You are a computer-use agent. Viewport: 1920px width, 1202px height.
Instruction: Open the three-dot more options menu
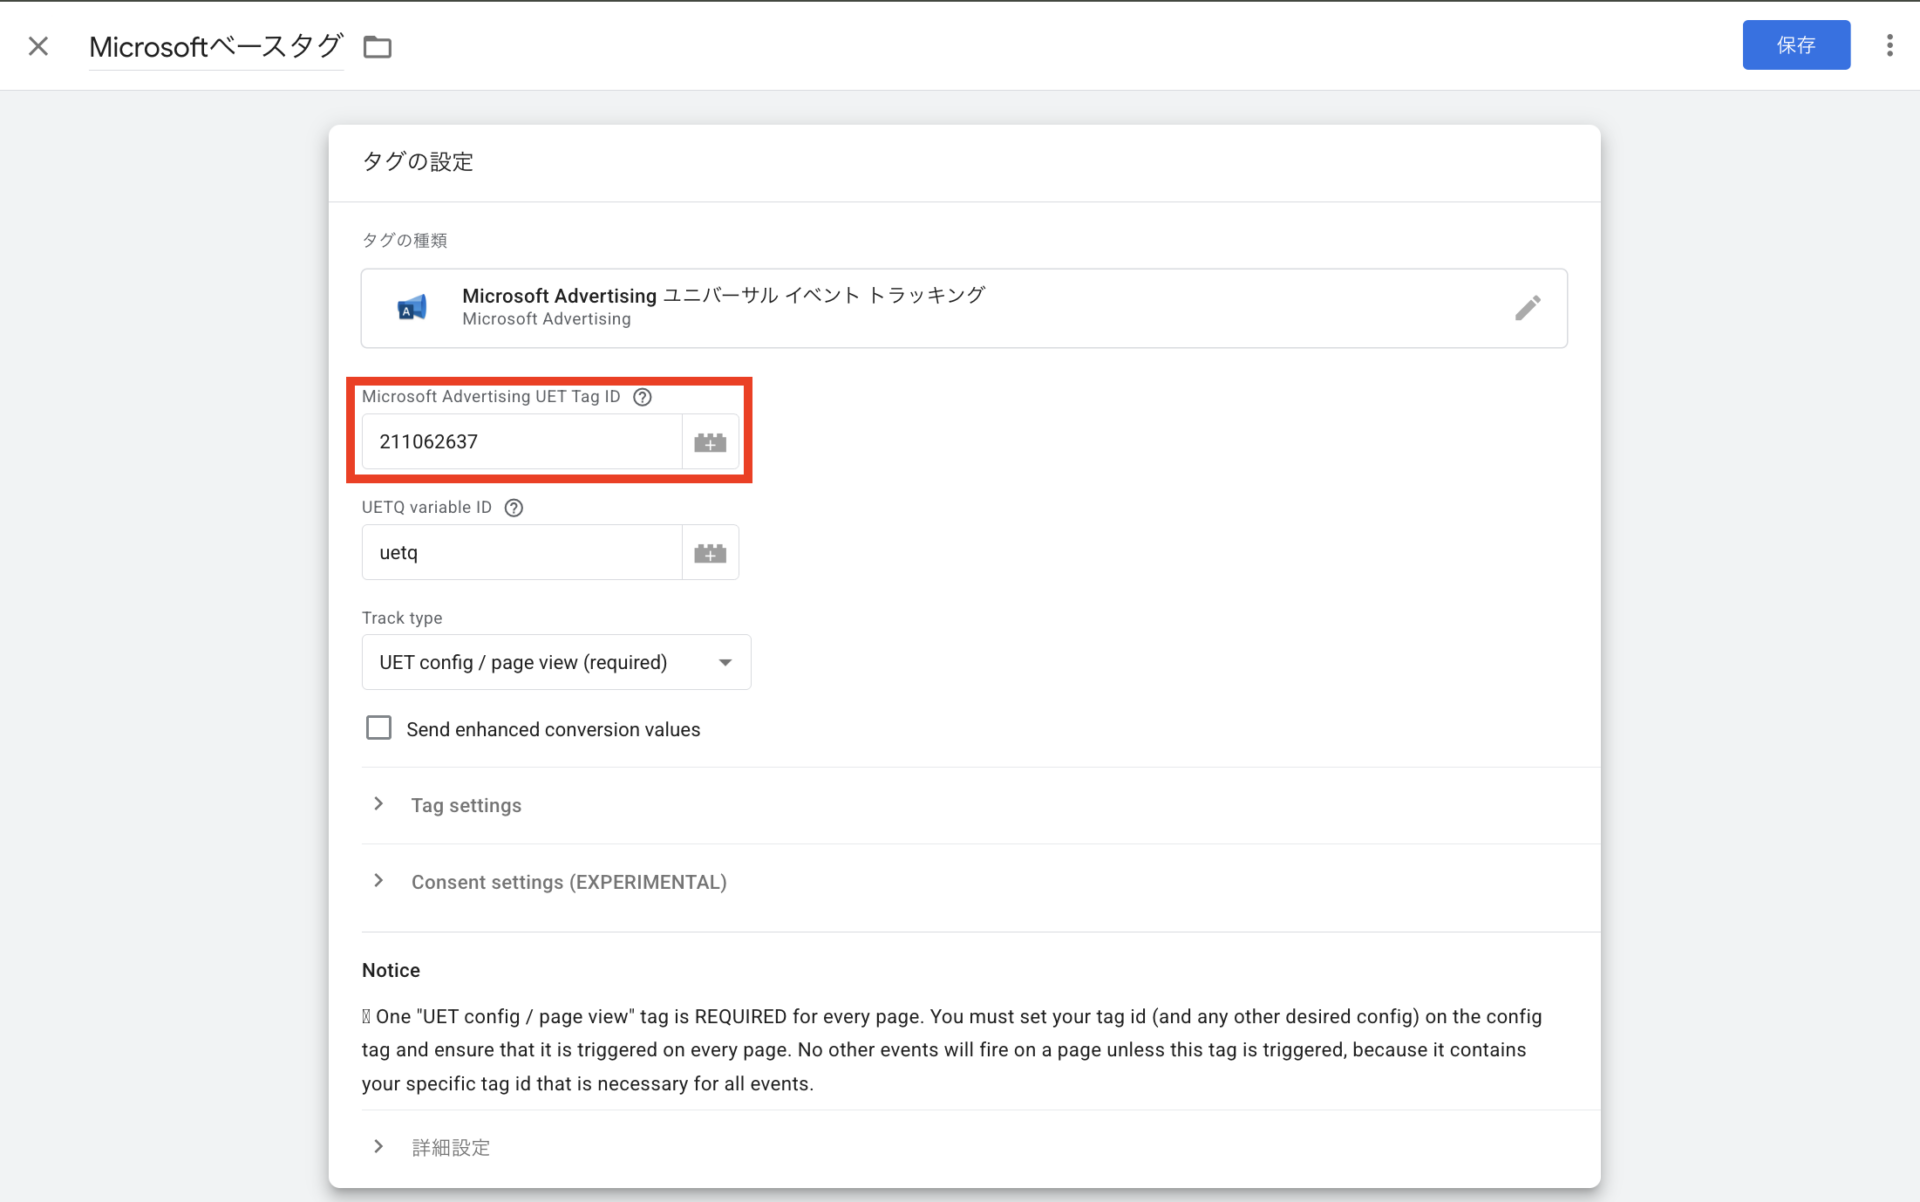click(1889, 45)
